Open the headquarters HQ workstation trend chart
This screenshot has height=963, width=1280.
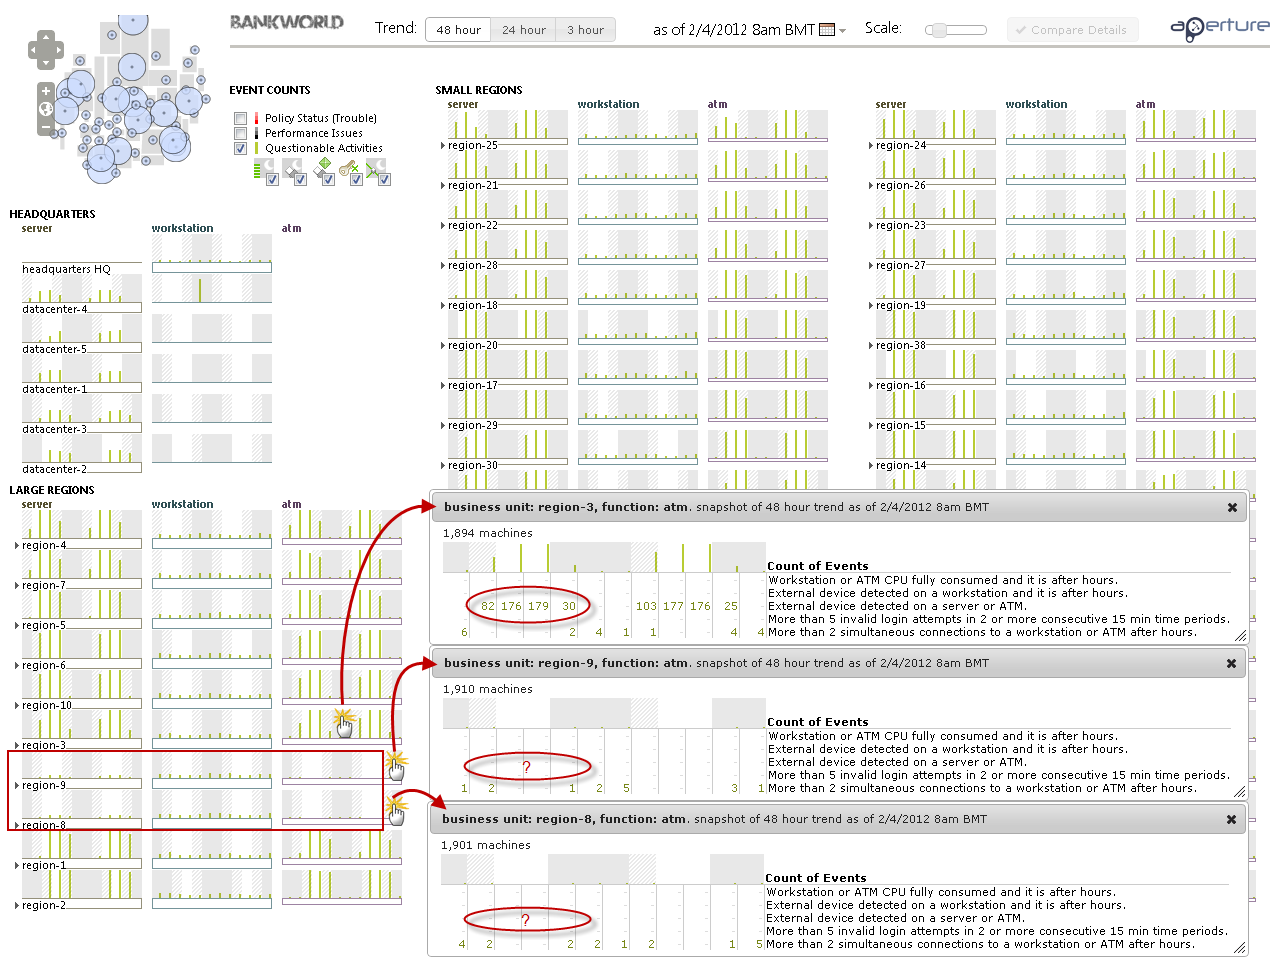211,254
